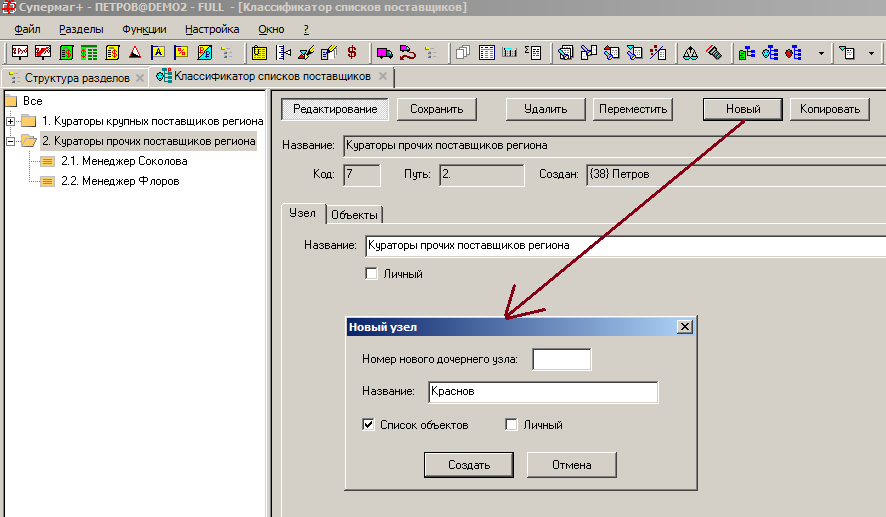Expand the Кураторы крупных поставщиков региона node

10,121
